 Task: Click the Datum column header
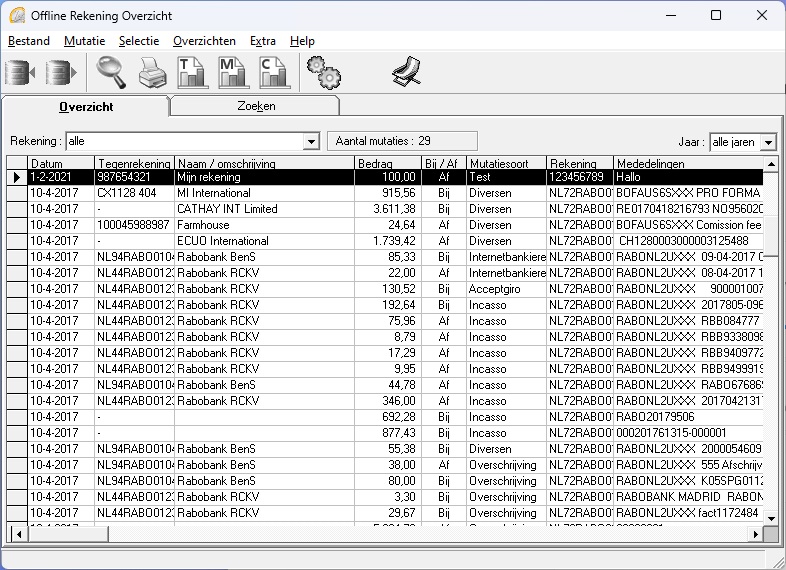click(46, 163)
